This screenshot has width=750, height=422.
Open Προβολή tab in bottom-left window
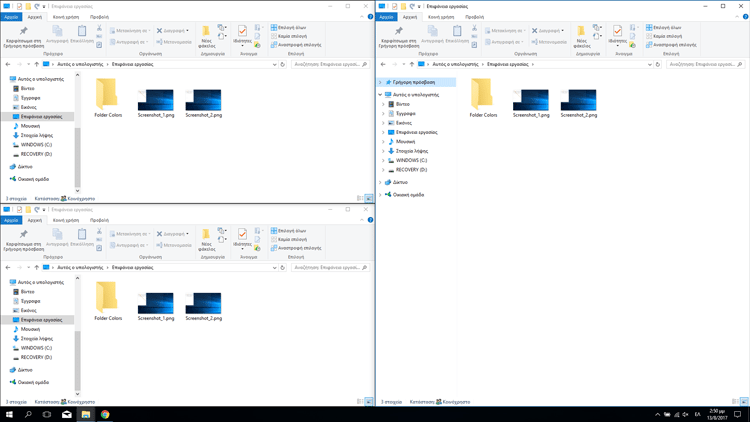click(x=99, y=220)
